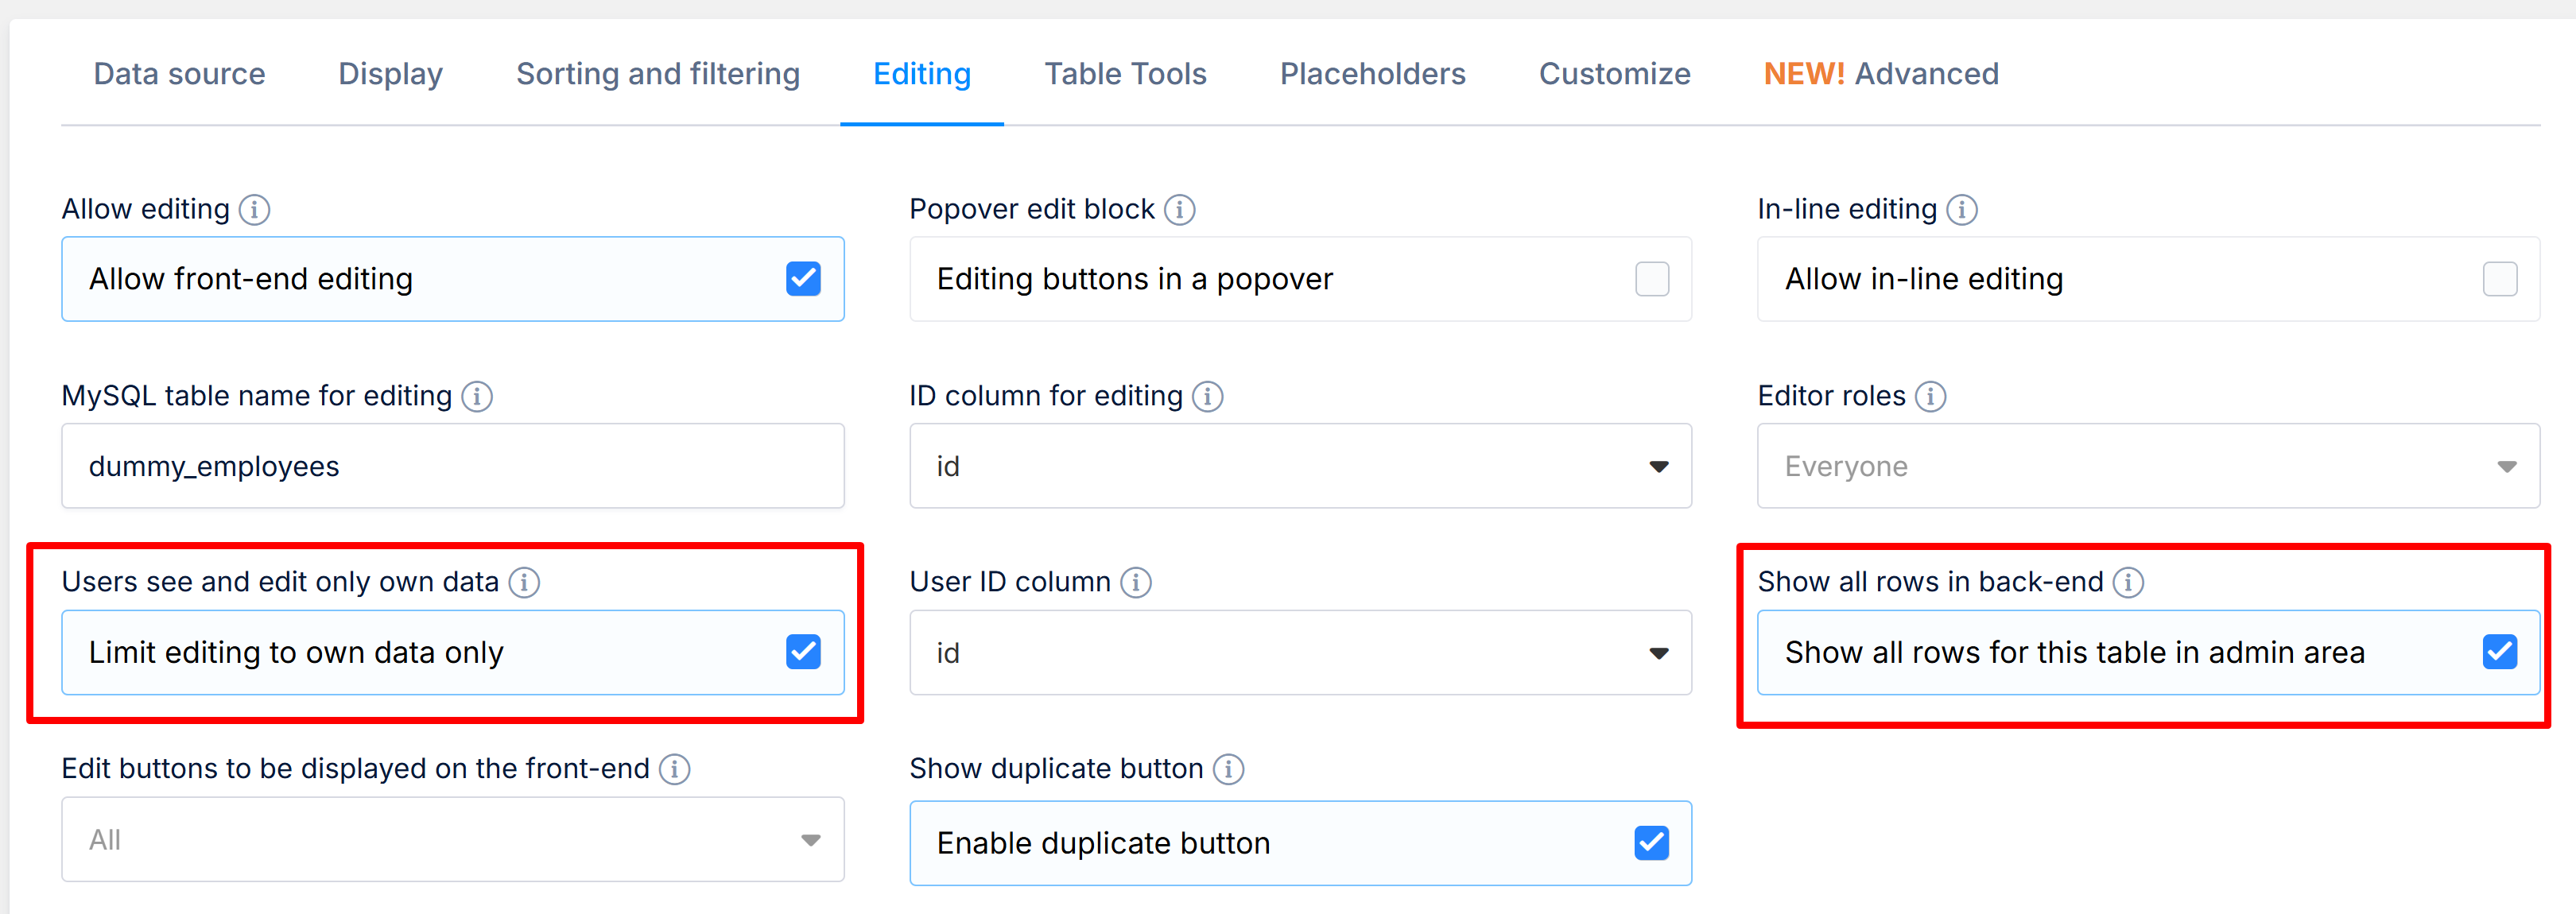Open the Editor roles Everyone dropdown
Image resolution: width=2576 pixels, height=914 pixels.
(x=2148, y=467)
